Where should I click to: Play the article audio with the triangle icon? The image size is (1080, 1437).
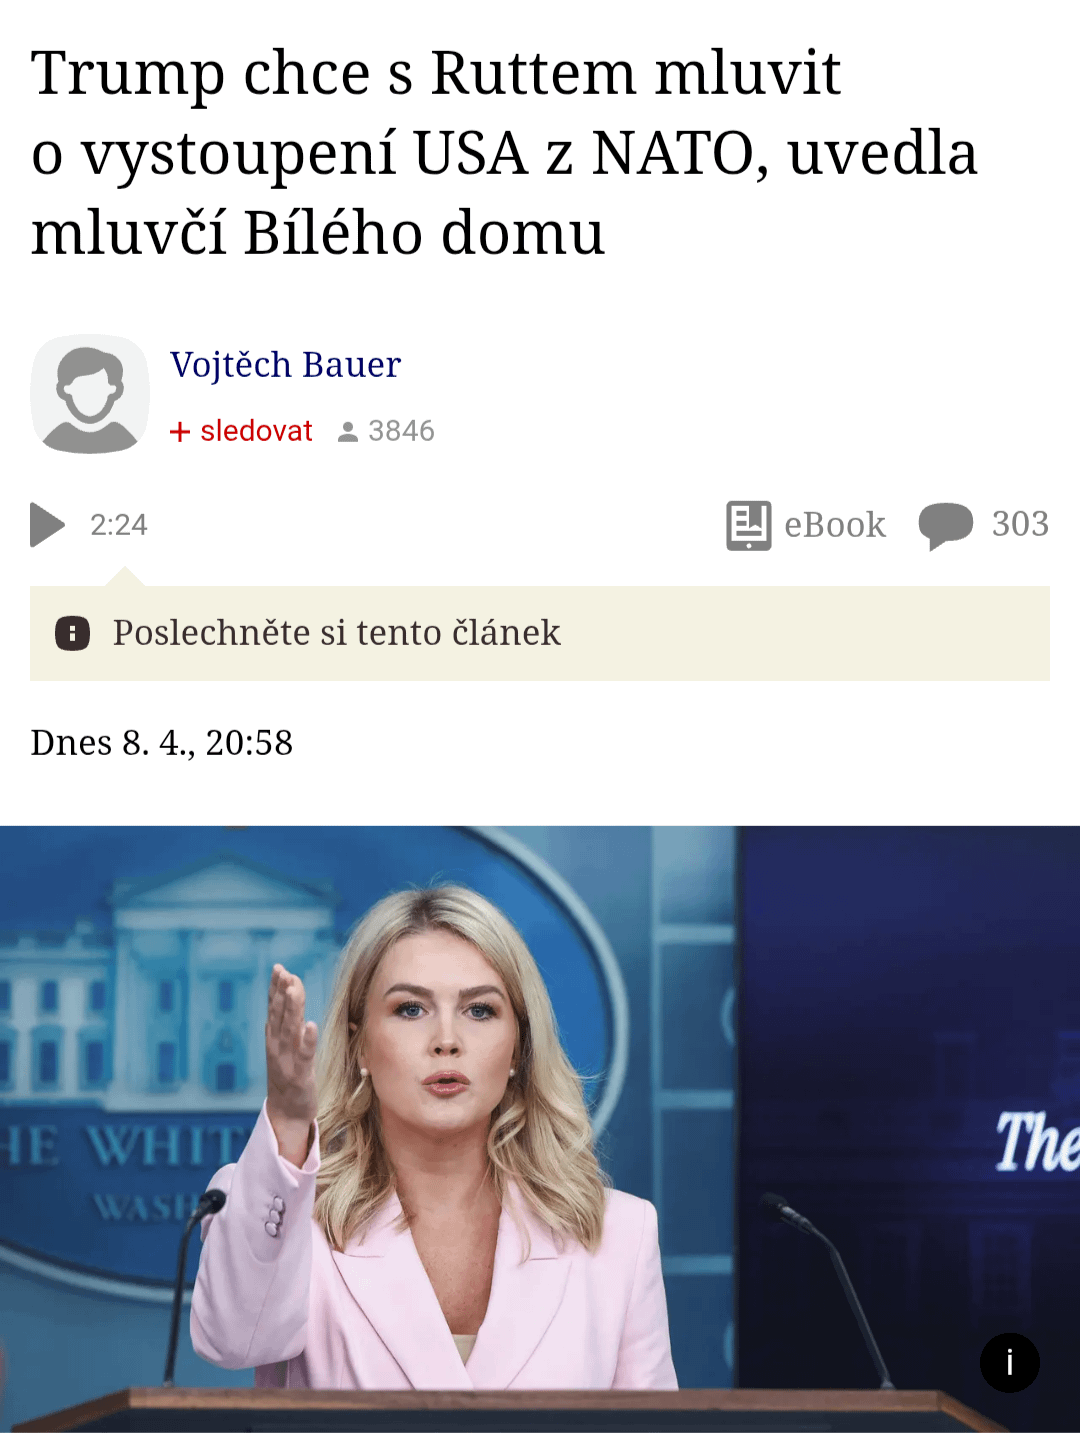pos(47,525)
